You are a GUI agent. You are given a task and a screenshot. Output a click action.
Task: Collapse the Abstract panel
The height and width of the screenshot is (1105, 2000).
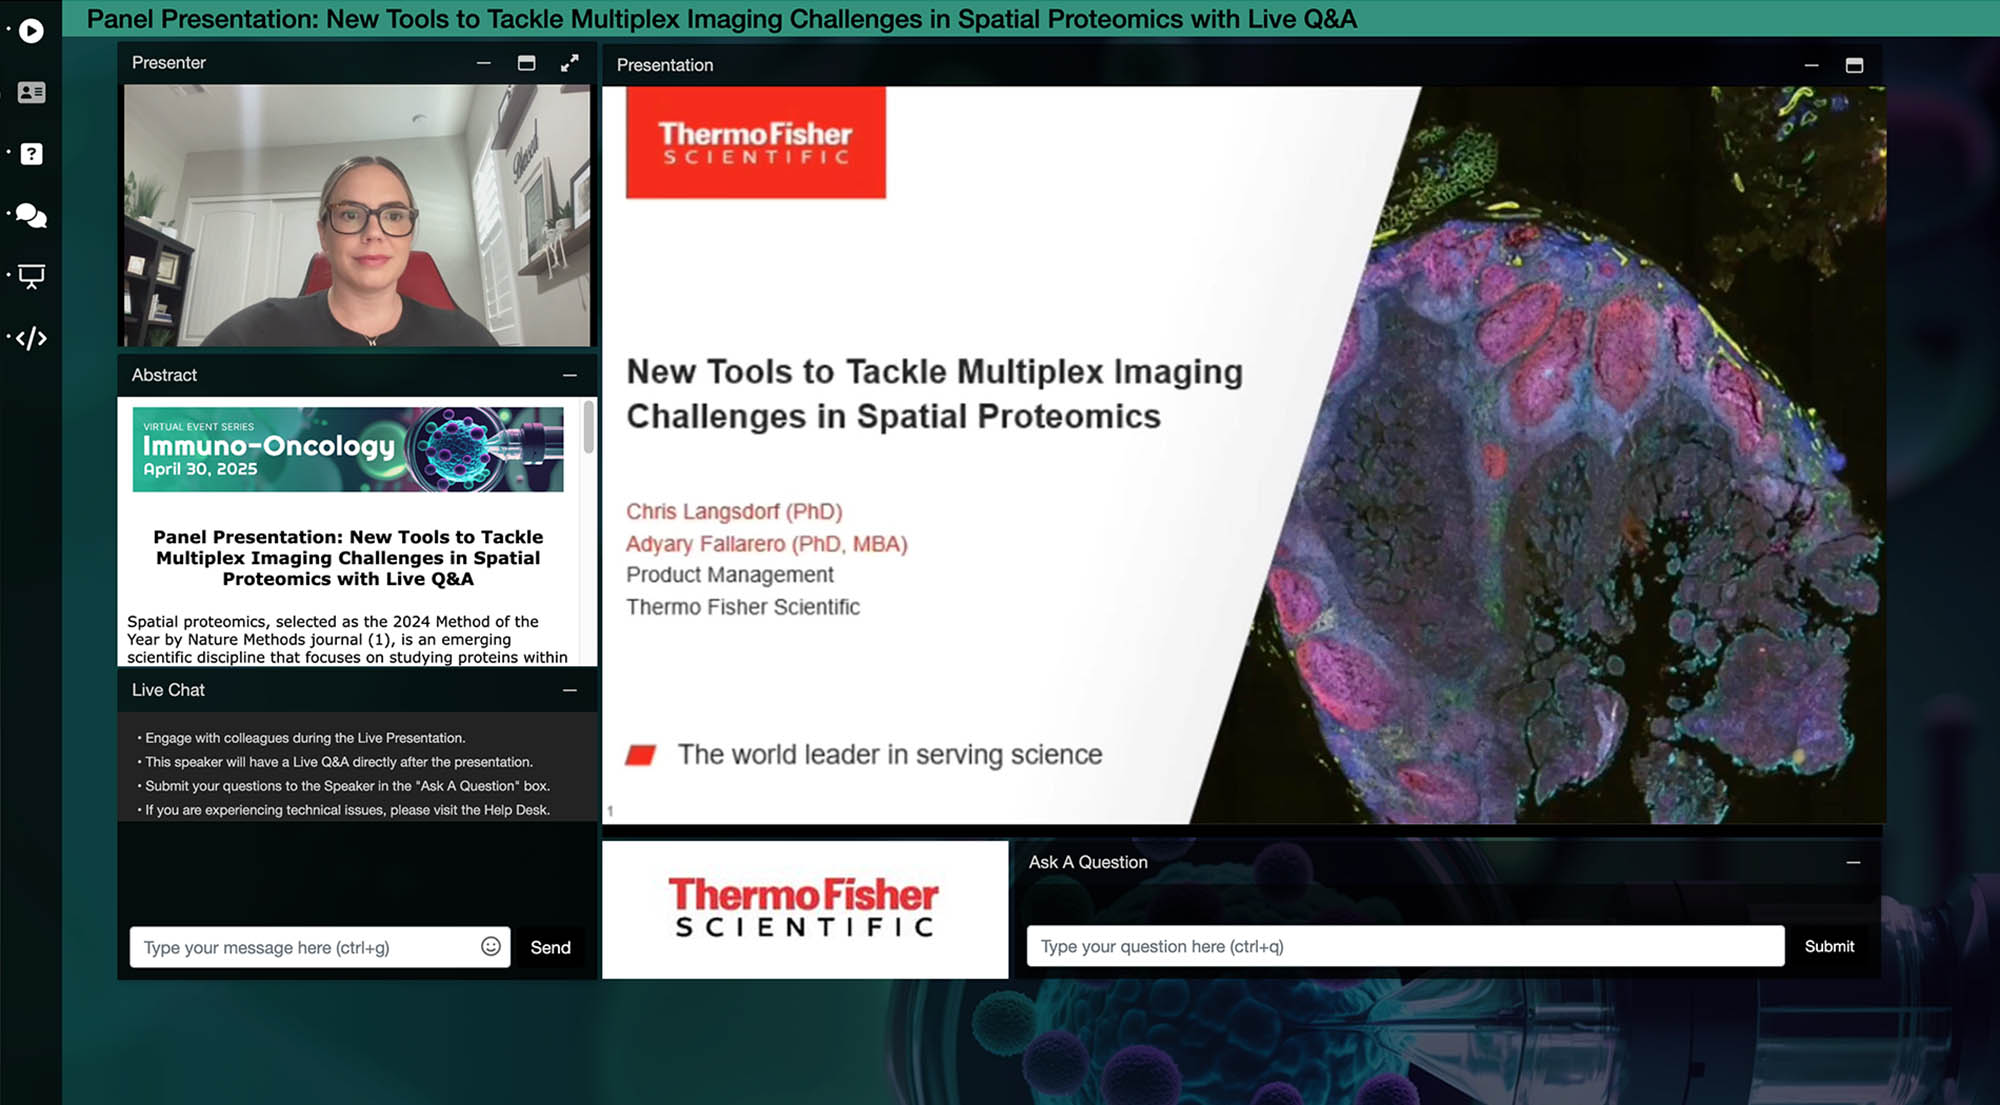pyautogui.click(x=569, y=375)
